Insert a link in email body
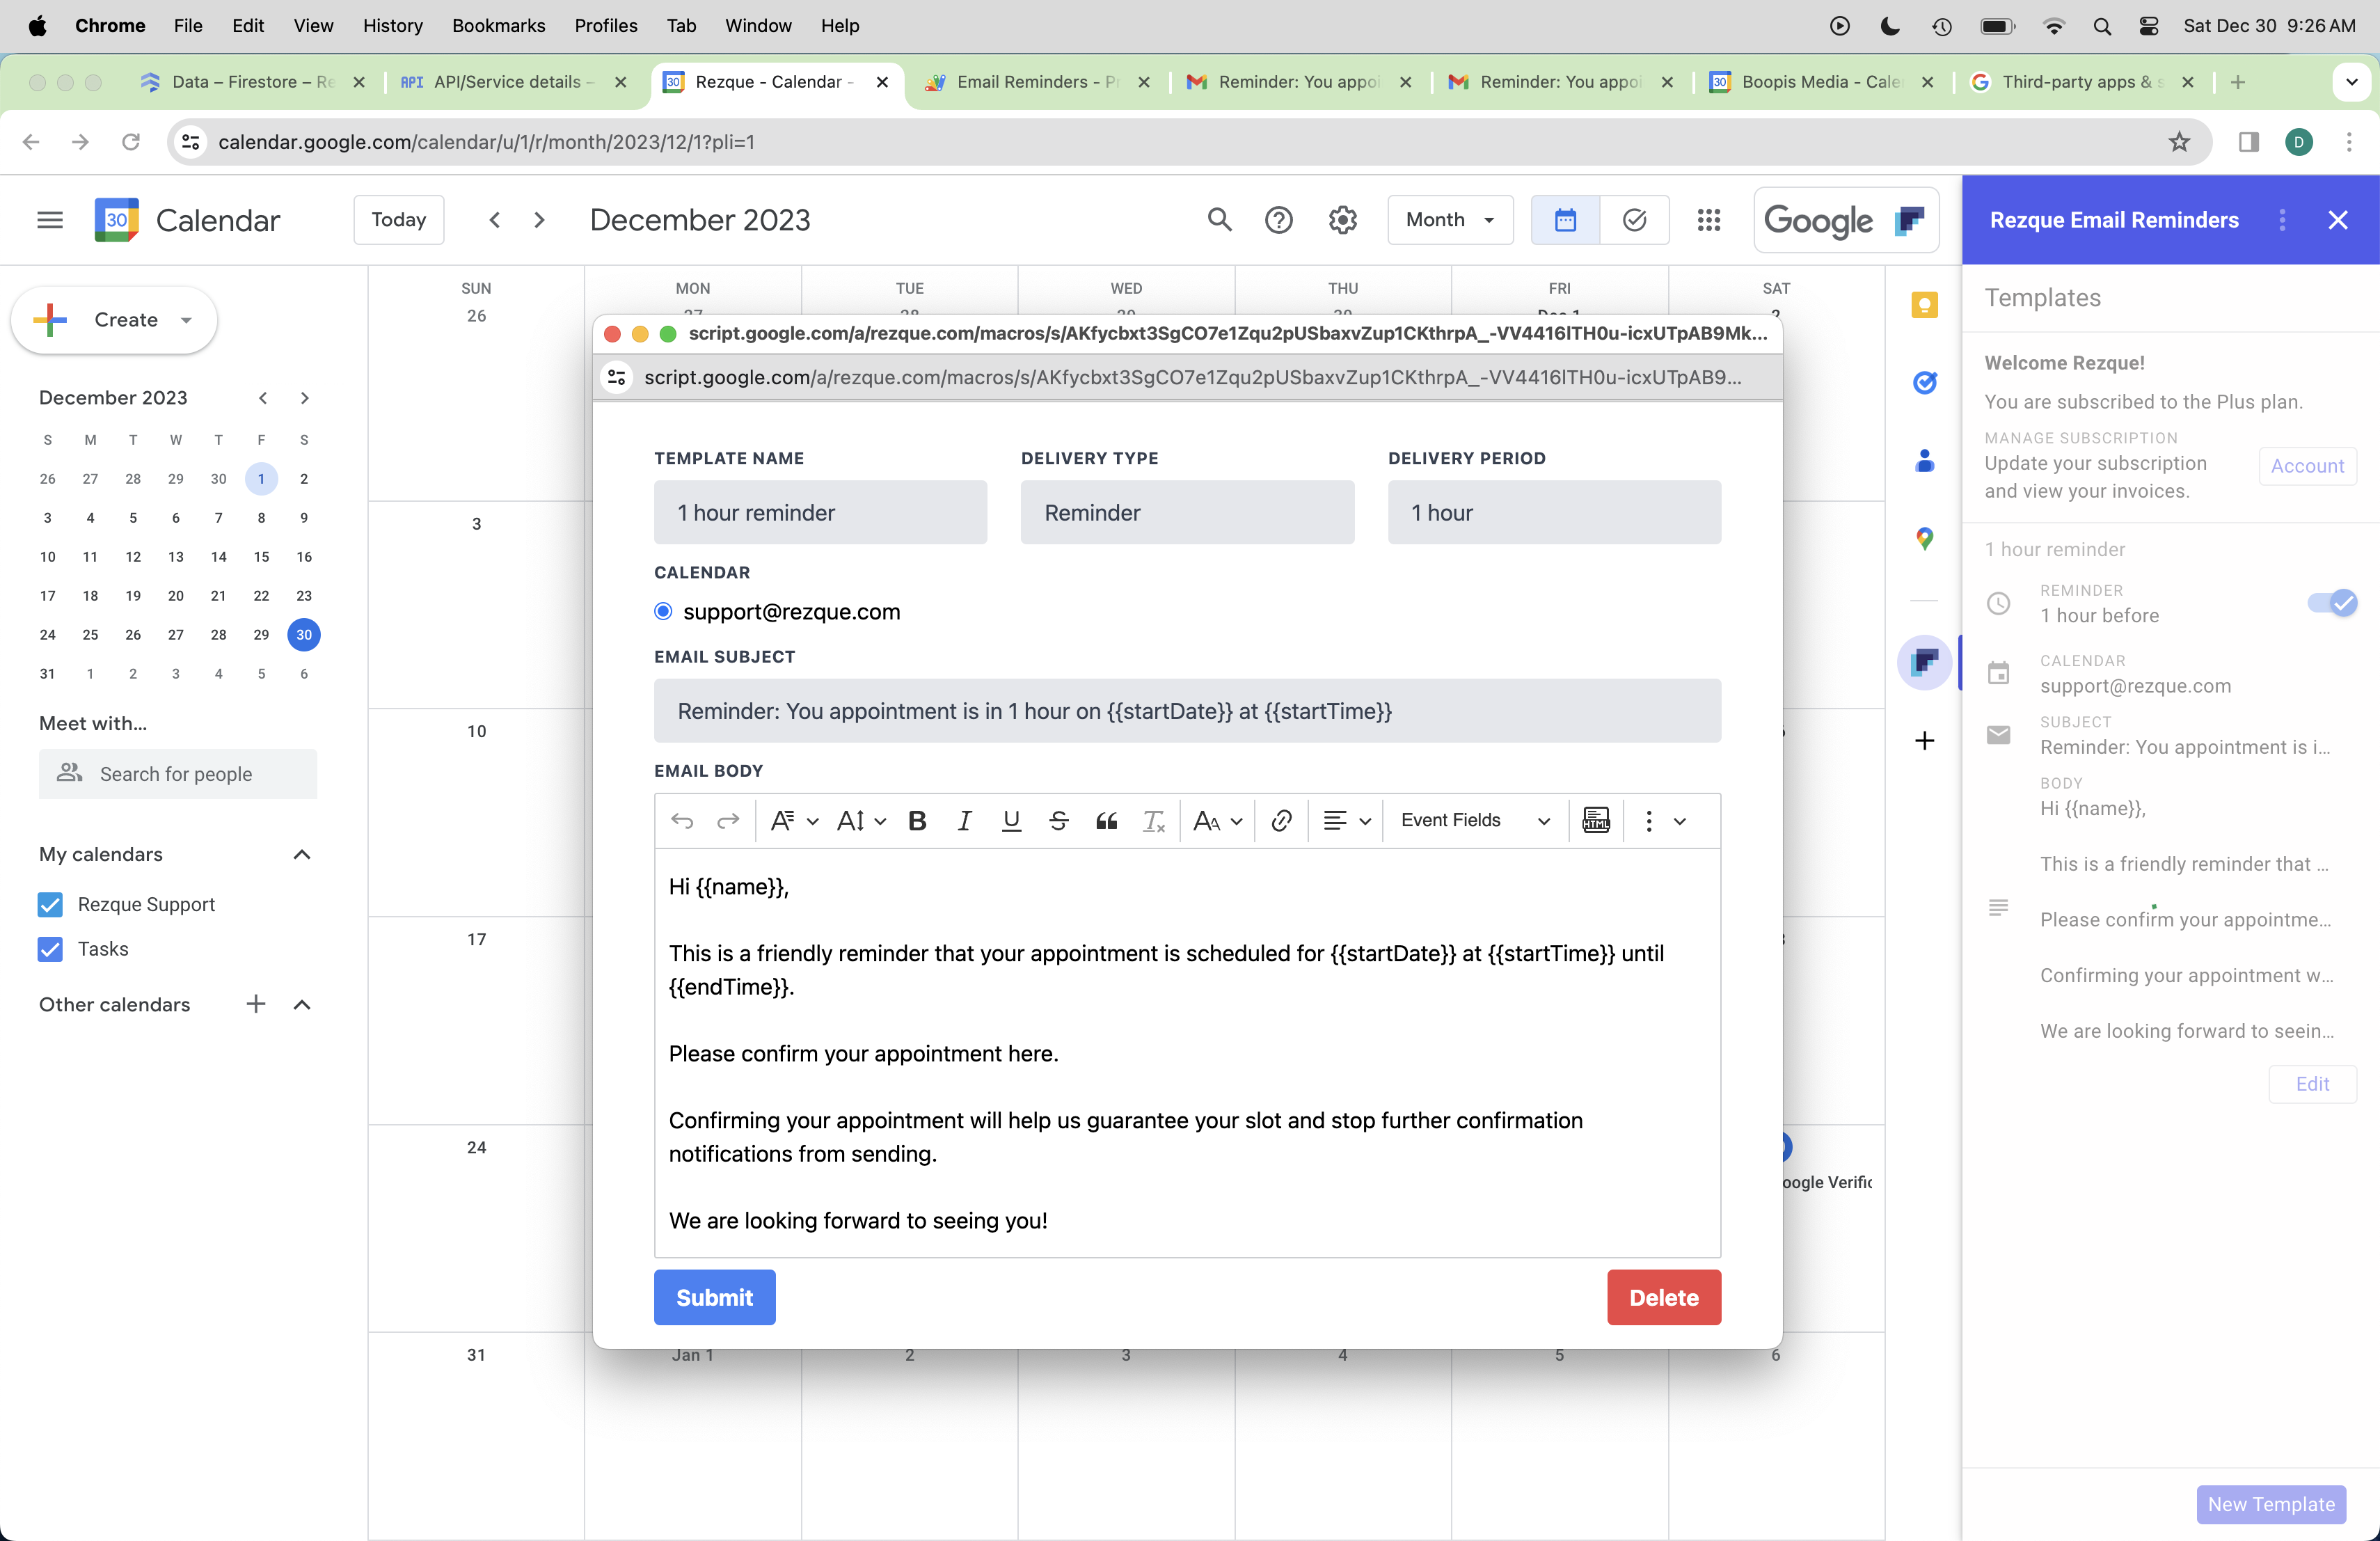Screen dimensions: 2380x1541 pos(1281,821)
